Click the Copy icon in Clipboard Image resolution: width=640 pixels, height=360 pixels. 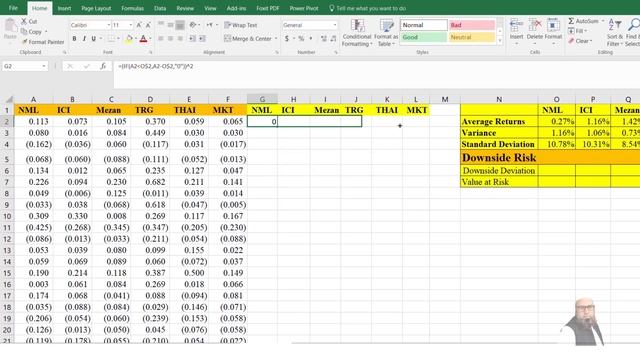[x=24, y=31]
